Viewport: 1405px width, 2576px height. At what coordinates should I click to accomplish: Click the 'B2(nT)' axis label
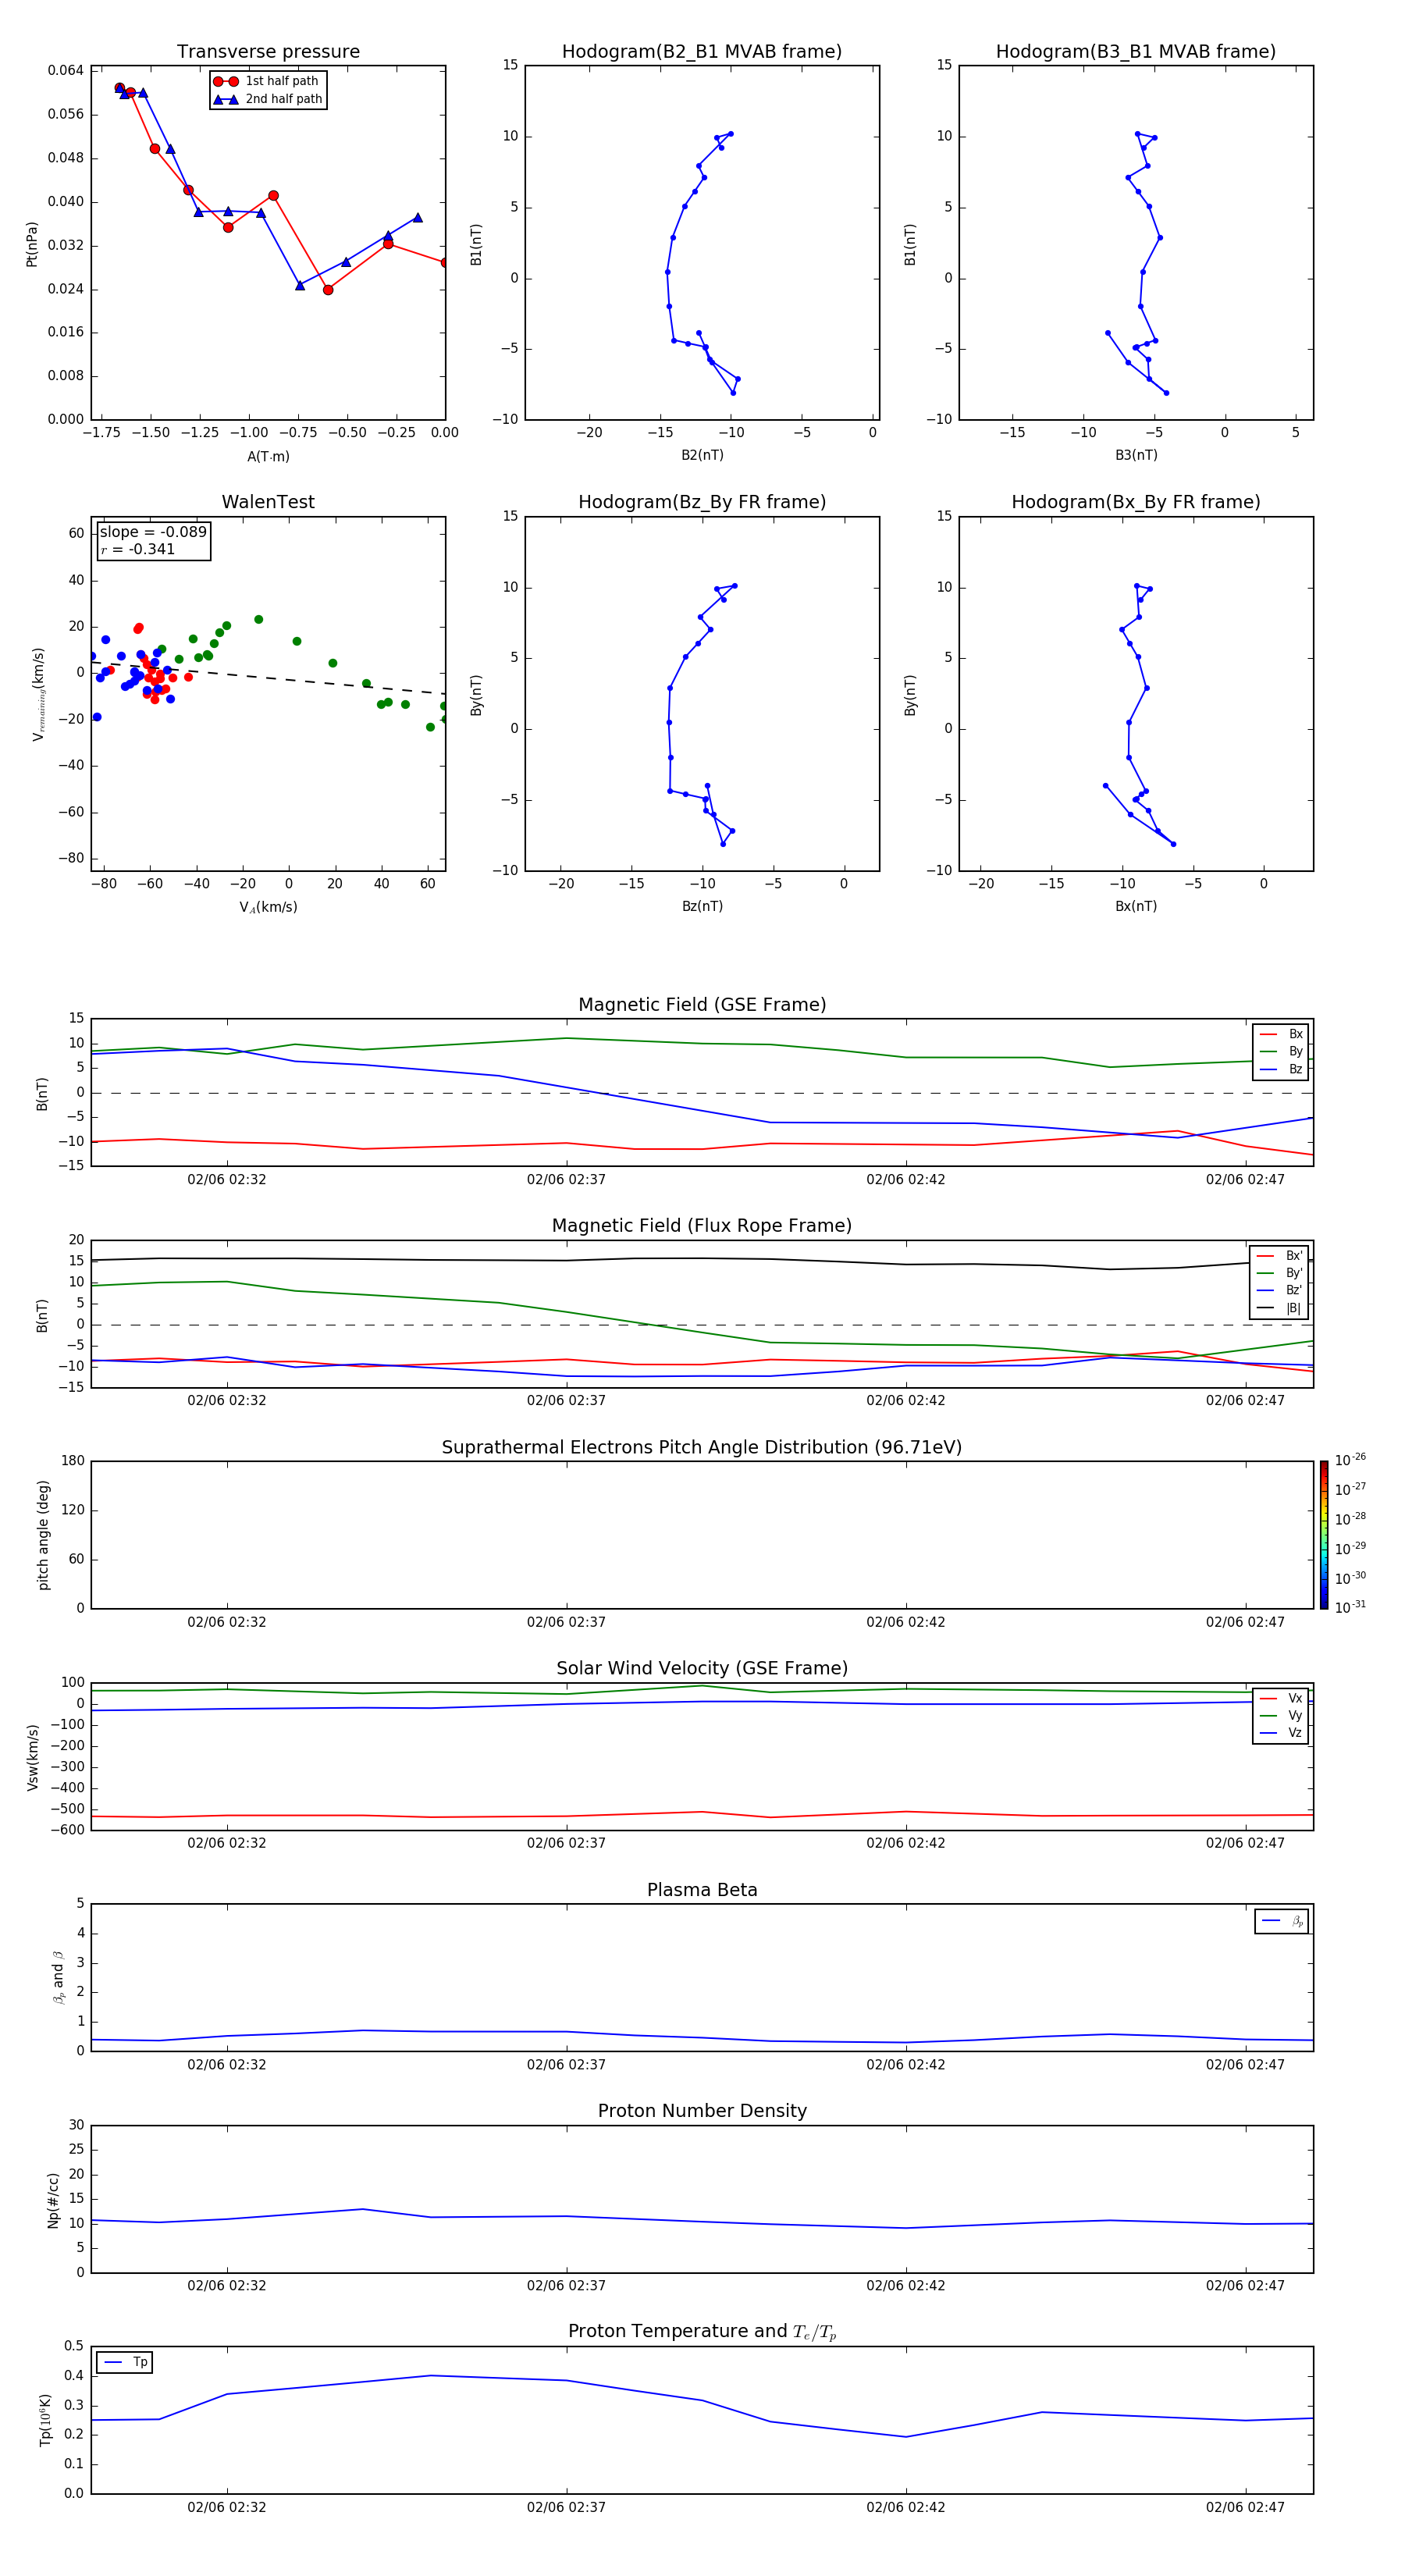click(702, 455)
